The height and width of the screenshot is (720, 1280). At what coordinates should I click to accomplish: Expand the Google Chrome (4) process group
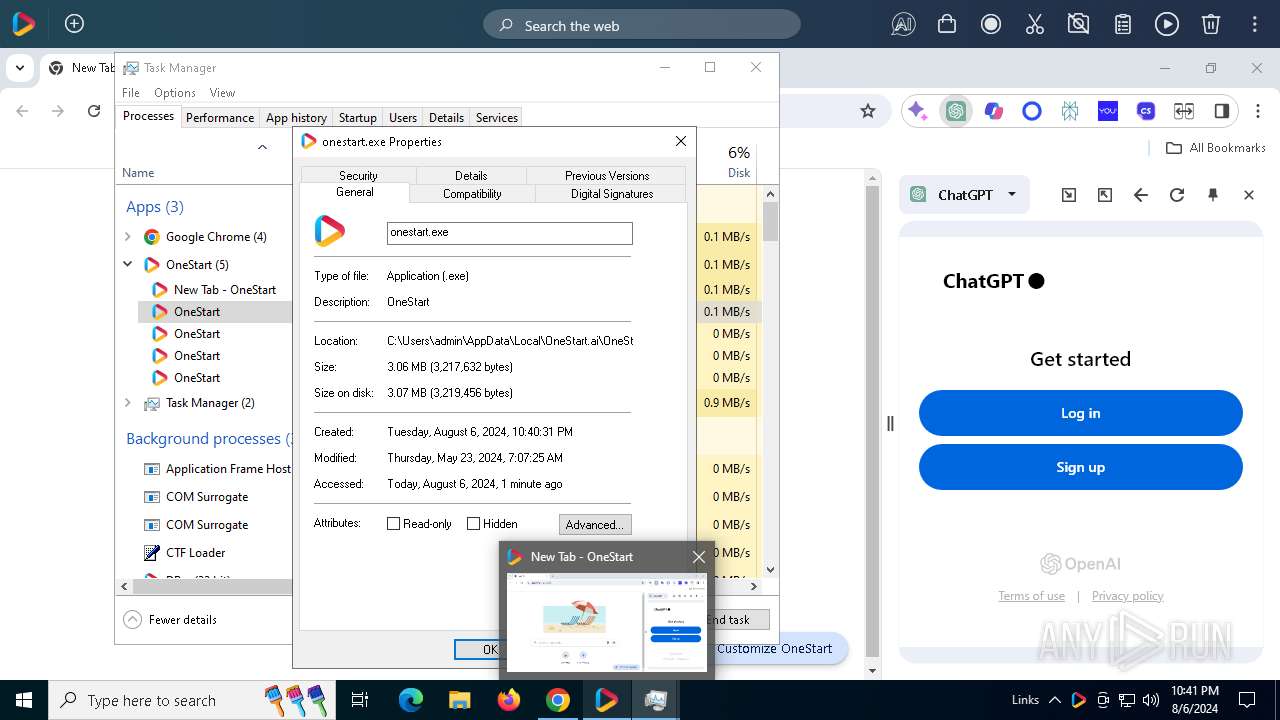pyautogui.click(x=127, y=237)
